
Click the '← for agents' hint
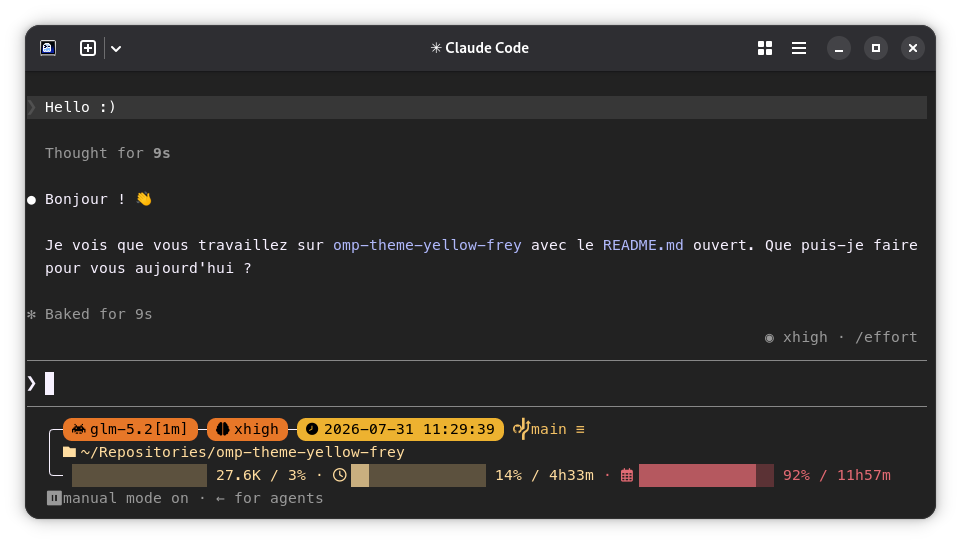[270, 498]
